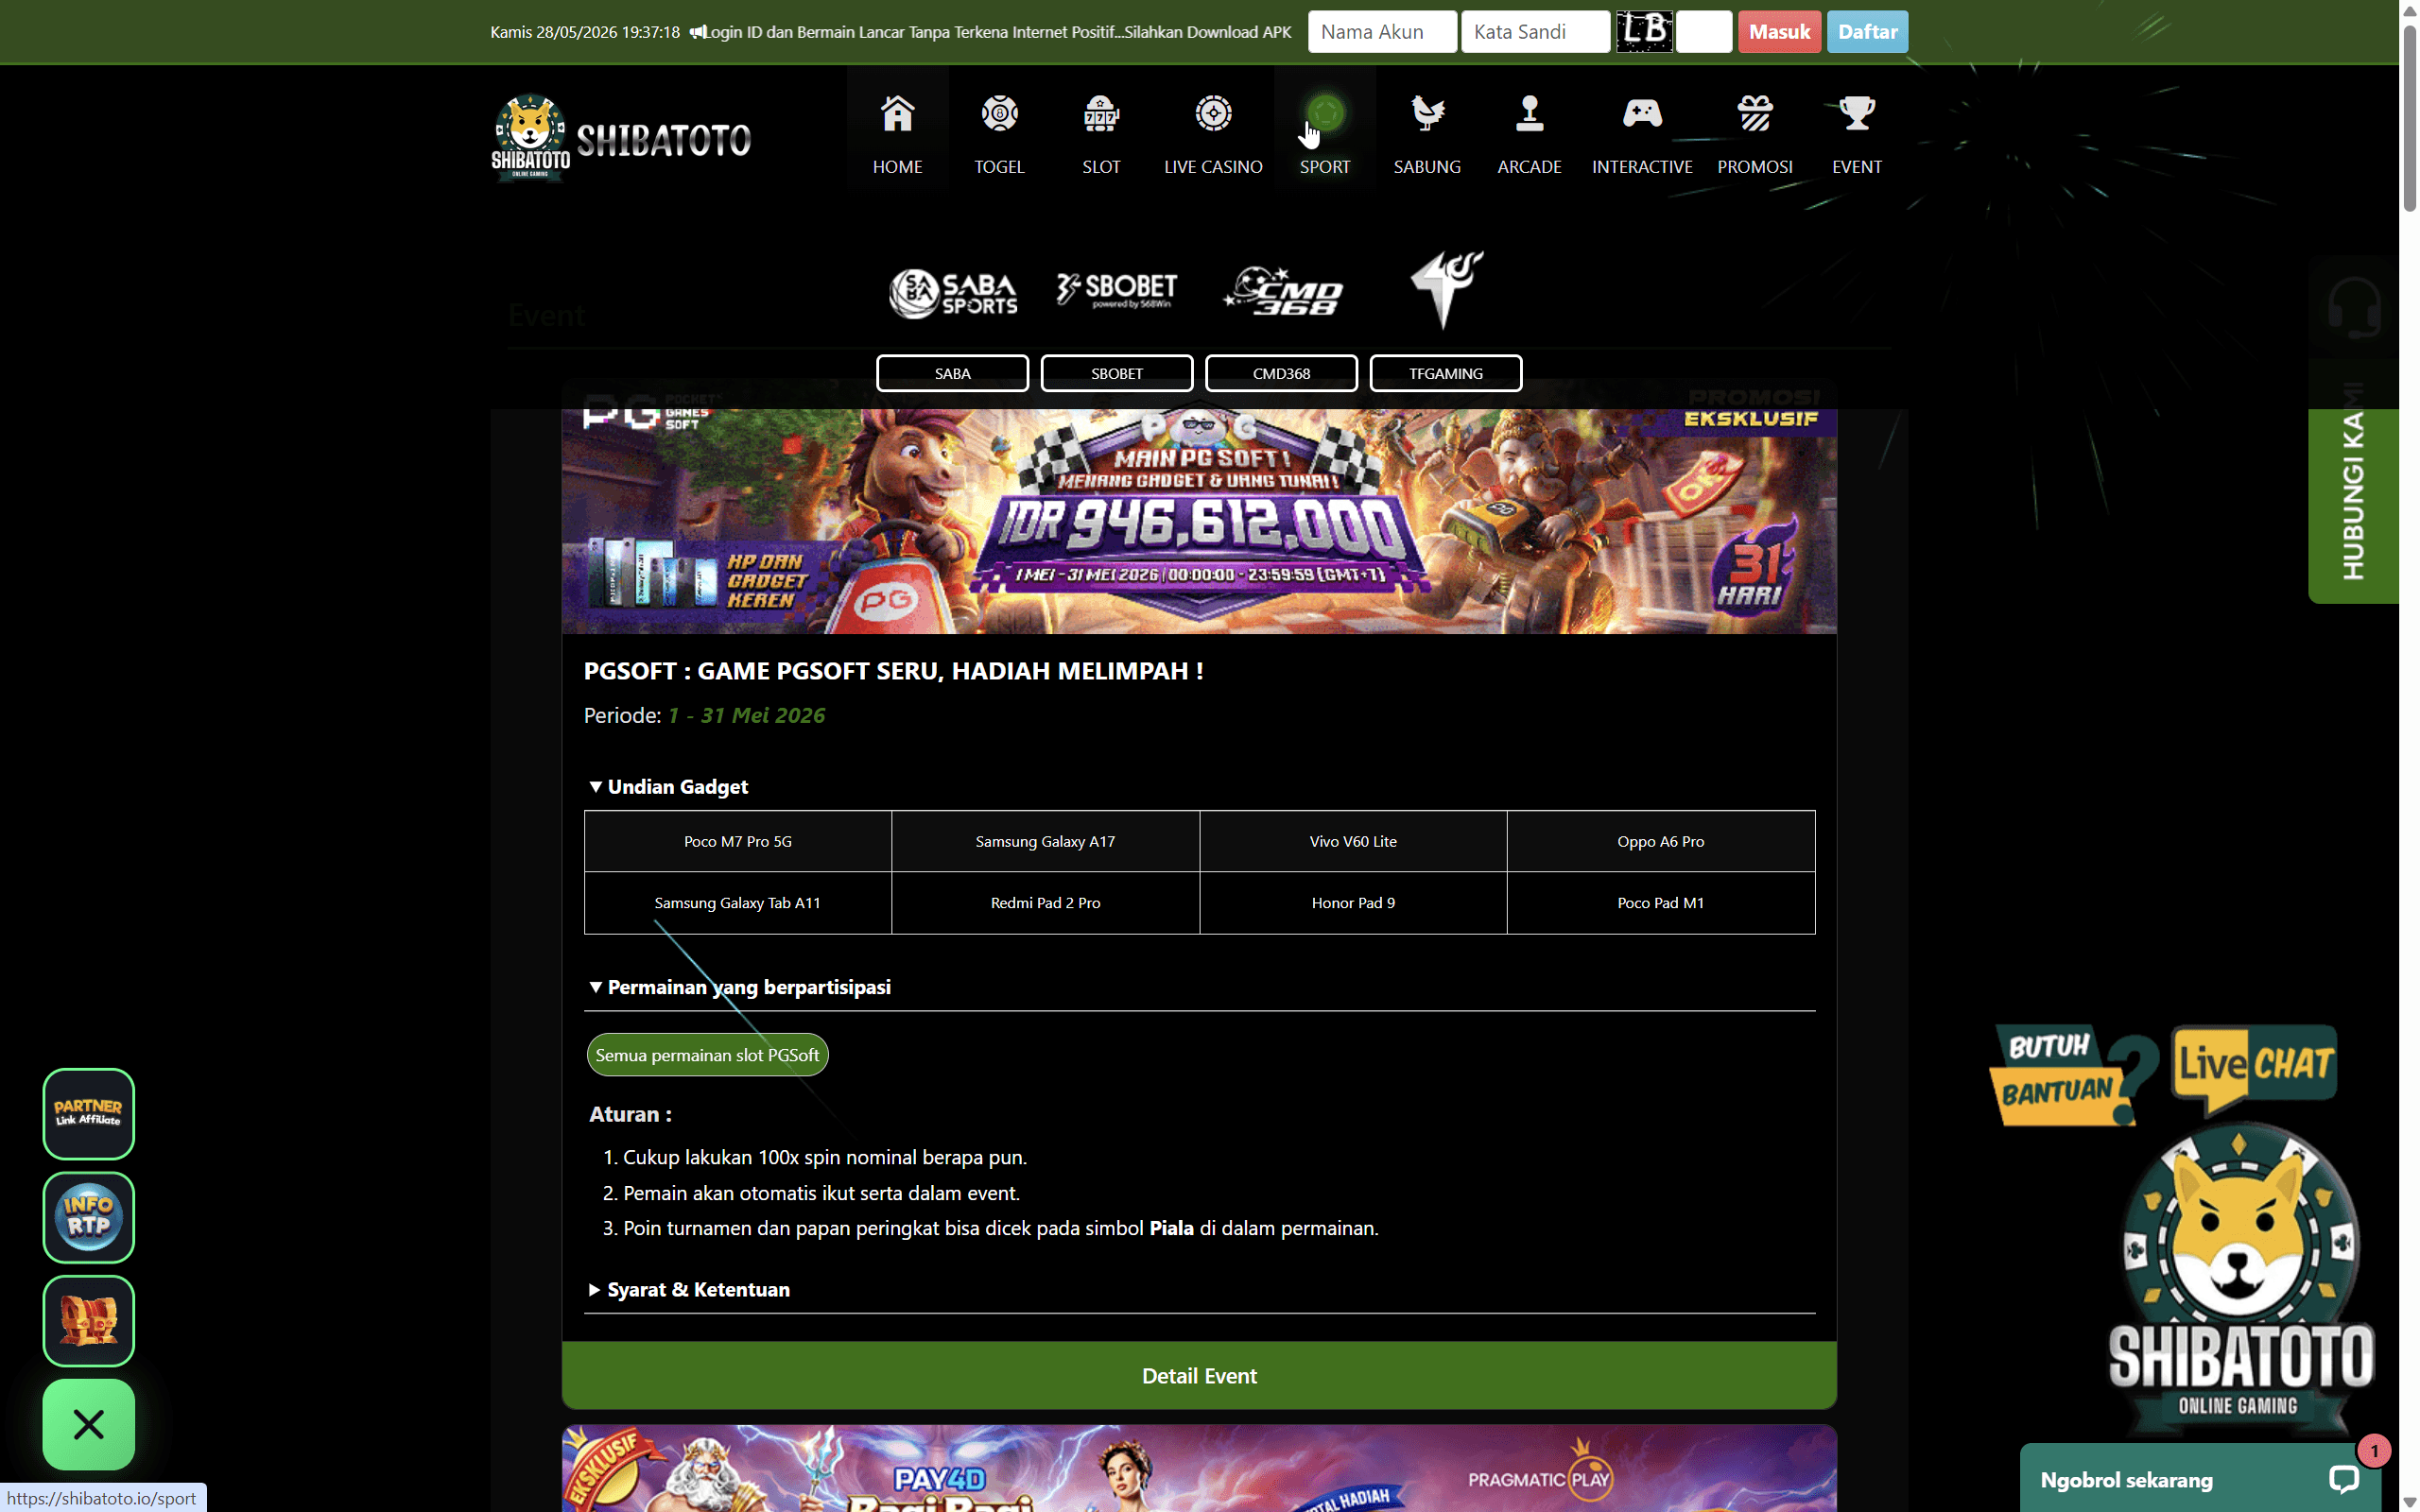Open the HOME house icon

tap(897, 114)
